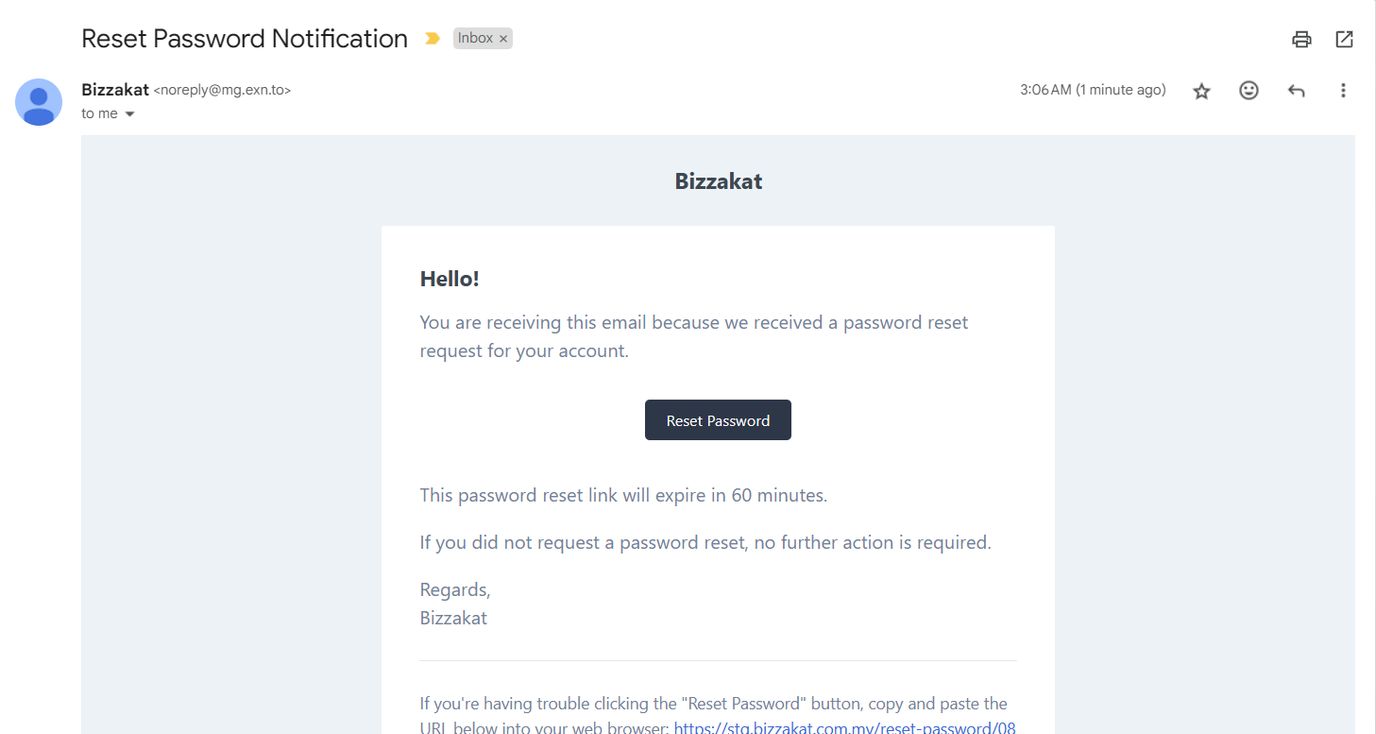Click the Inbox label chip
The image size is (1376, 734).
475,38
